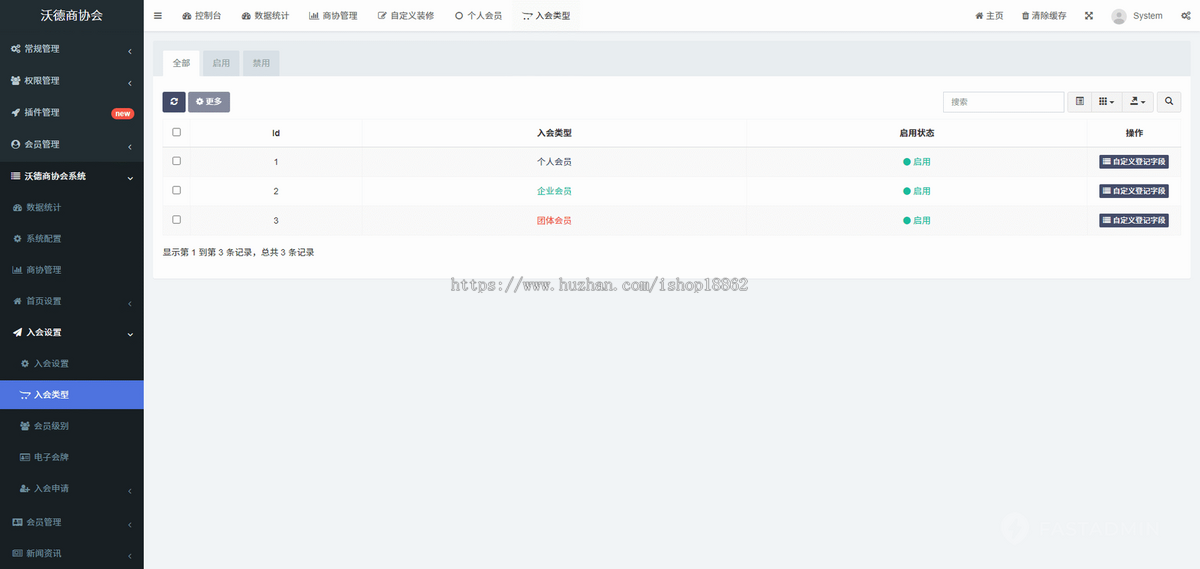Check the checkbox for row 企业会员

click(177, 190)
